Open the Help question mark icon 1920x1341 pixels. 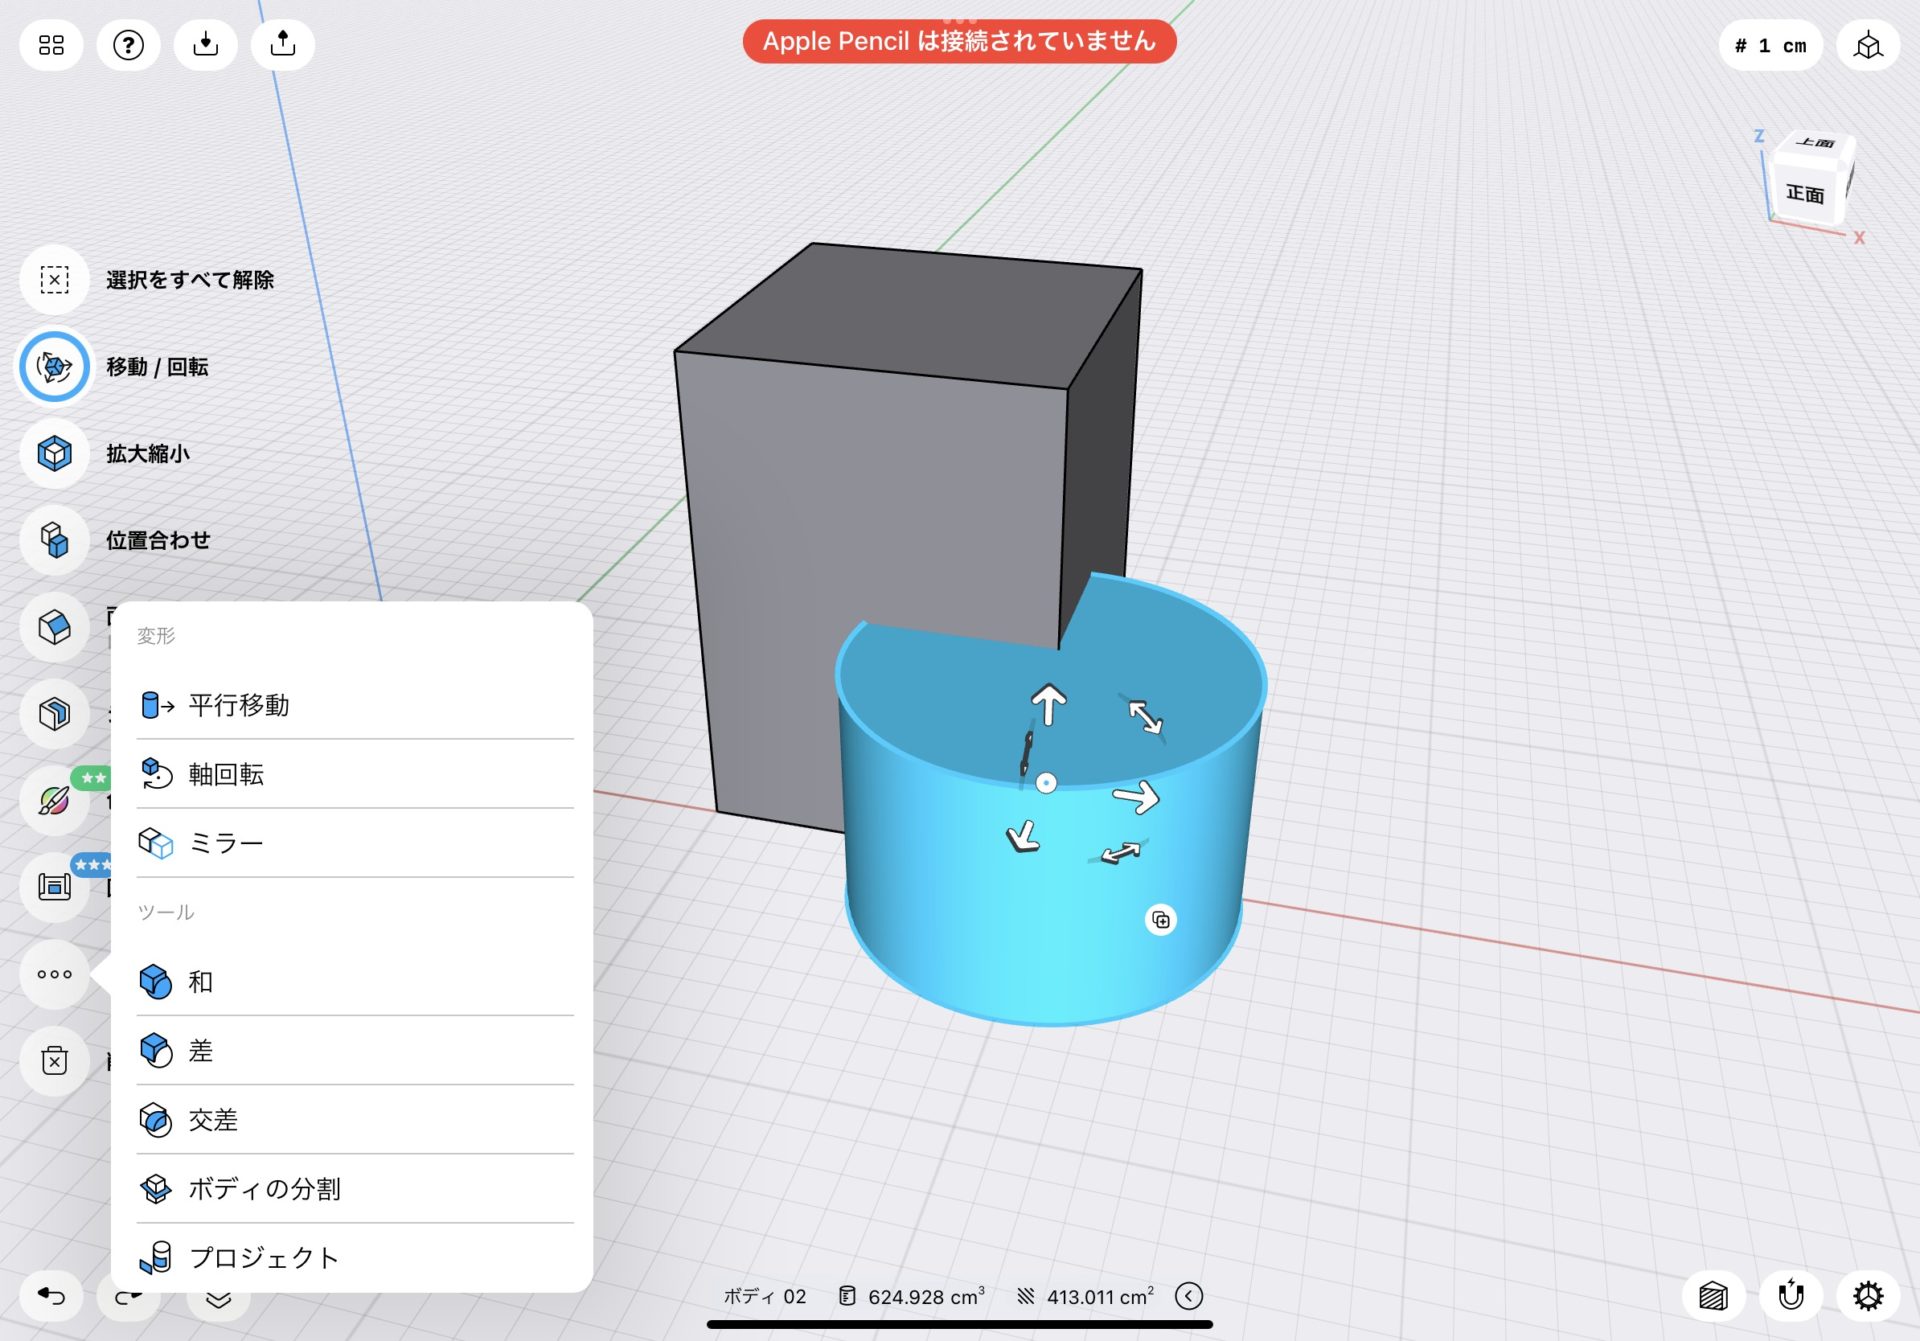pyautogui.click(x=128, y=44)
